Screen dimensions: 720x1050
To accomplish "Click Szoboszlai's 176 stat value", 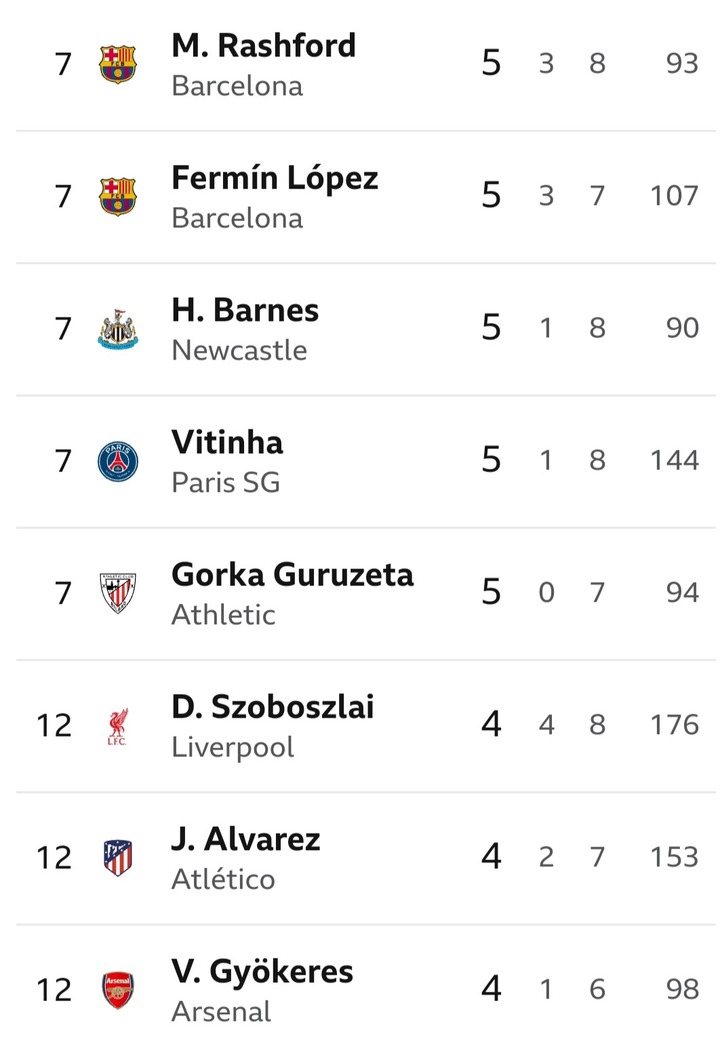I will (x=673, y=724).
